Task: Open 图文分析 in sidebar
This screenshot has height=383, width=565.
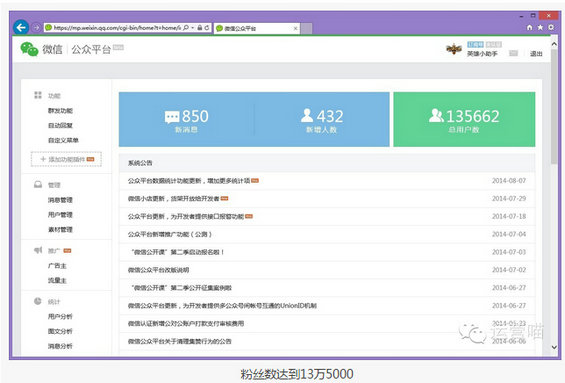Action: click(61, 331)
